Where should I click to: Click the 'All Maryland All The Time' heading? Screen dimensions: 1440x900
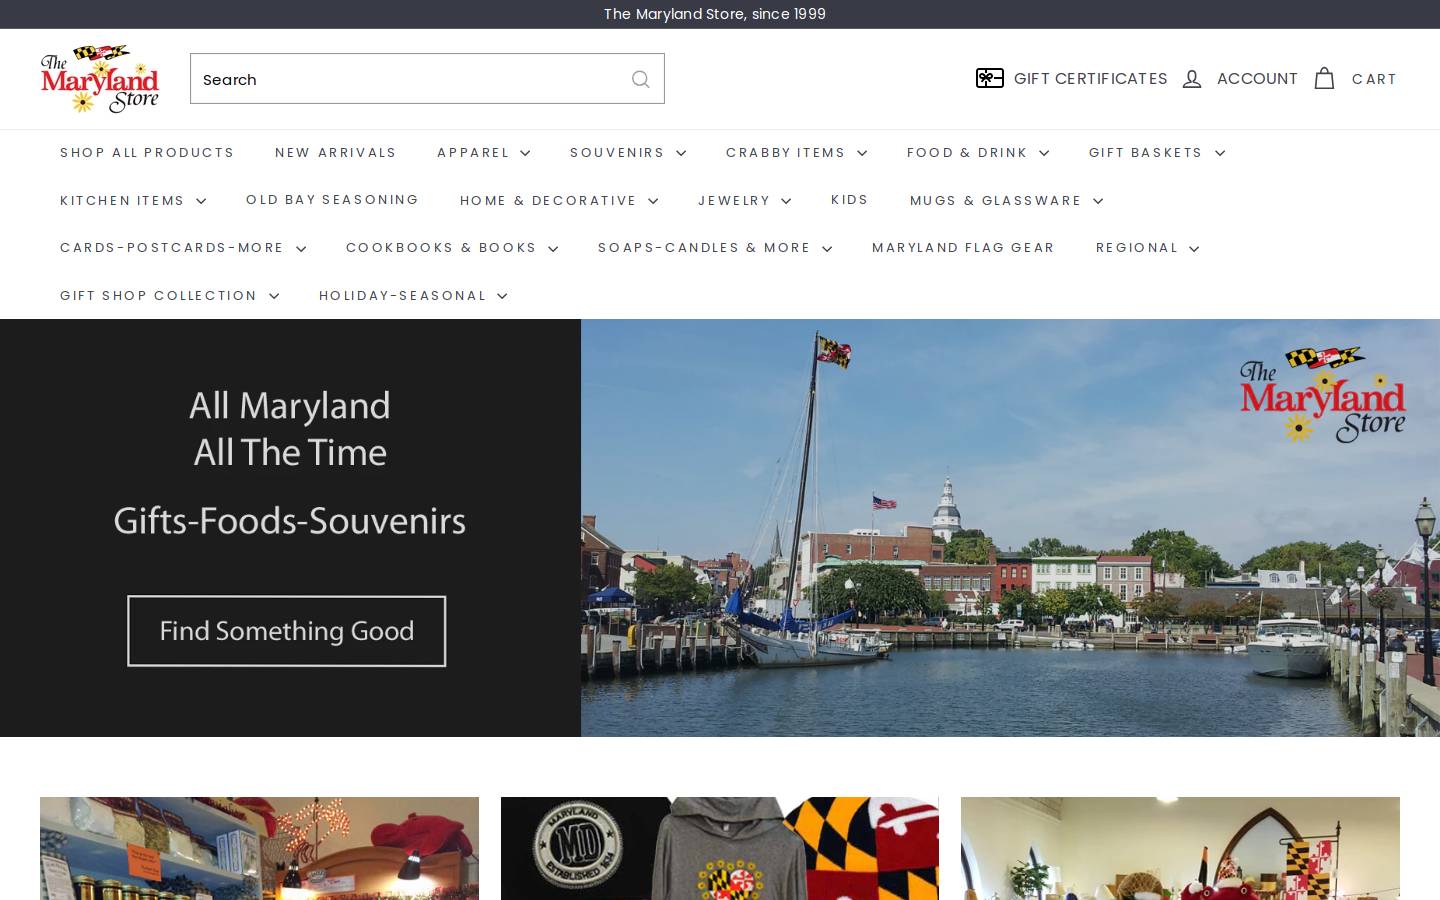tap(290, 429)
